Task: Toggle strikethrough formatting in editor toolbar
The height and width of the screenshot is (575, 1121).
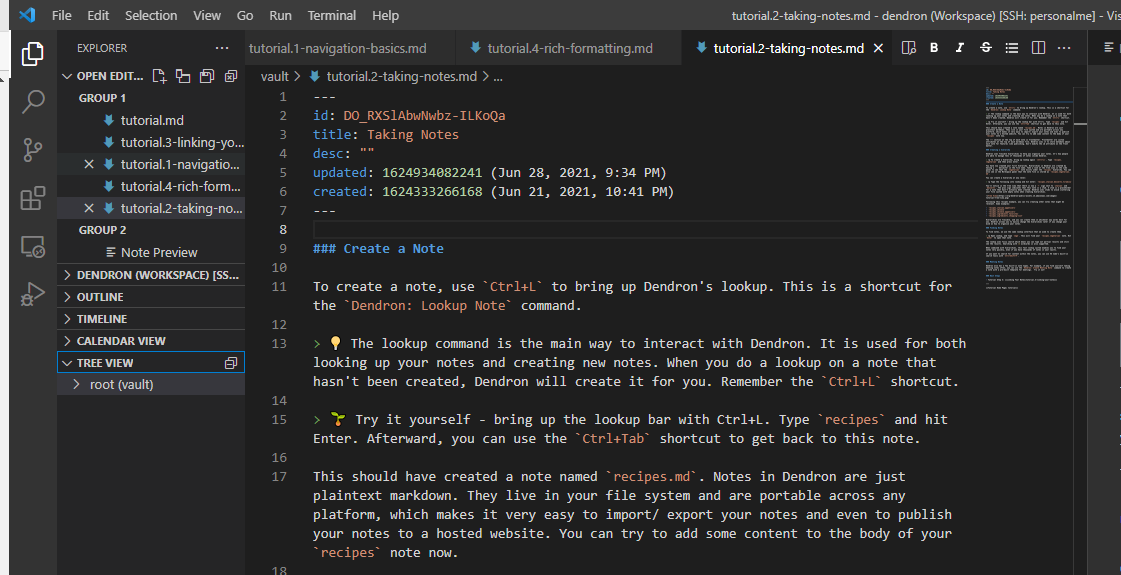Action: [x=986, y=48]
